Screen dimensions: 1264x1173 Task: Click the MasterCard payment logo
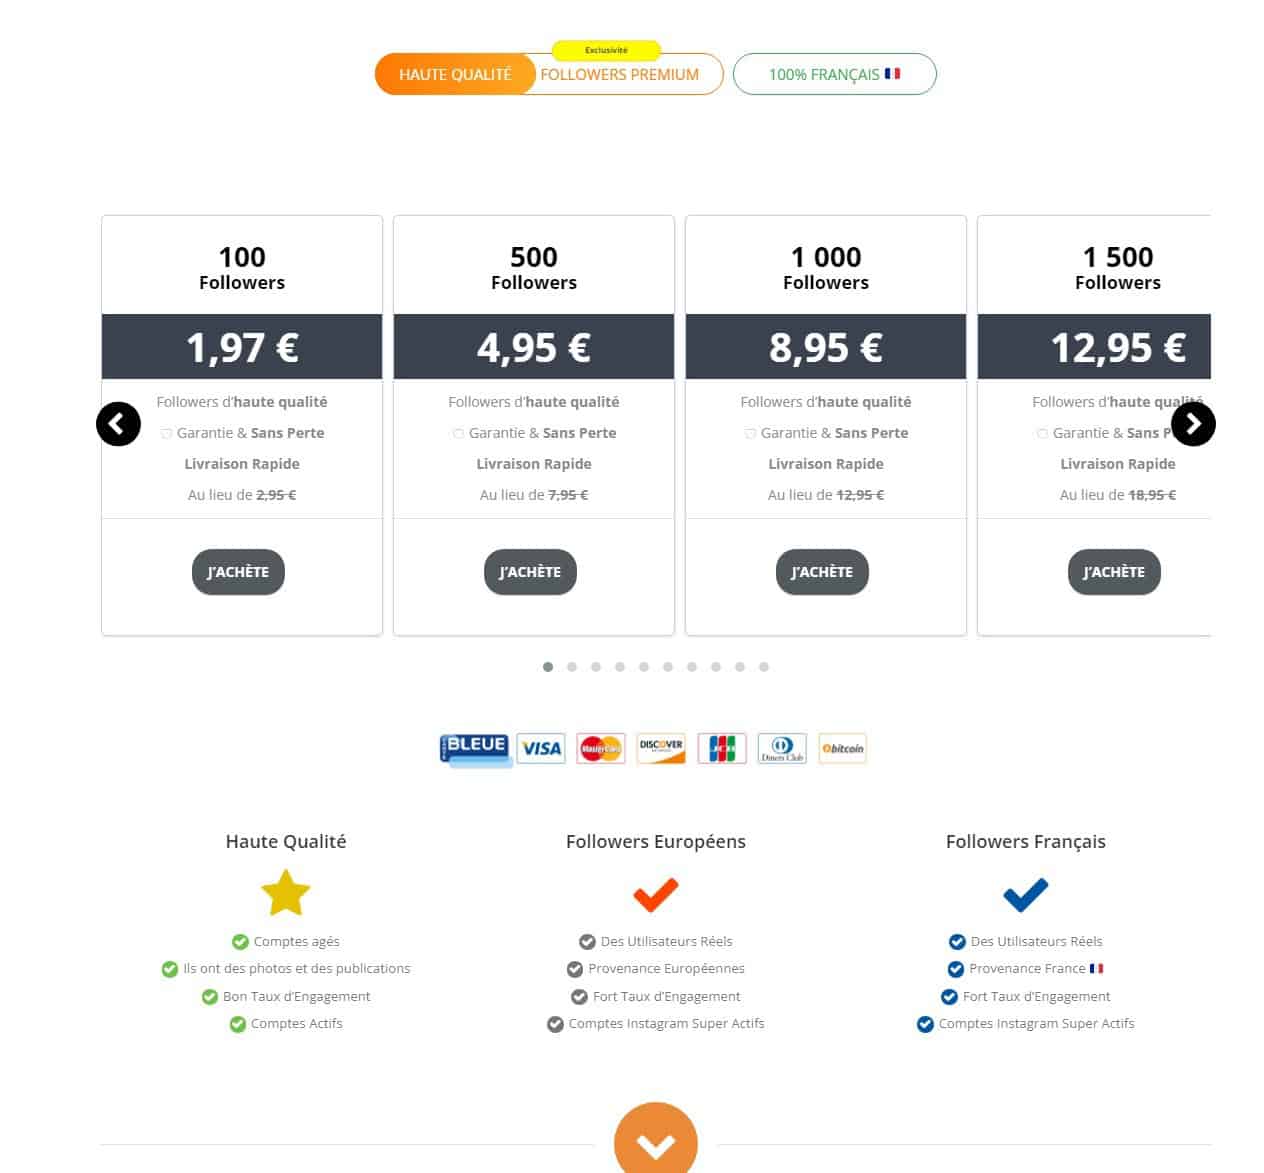click(601, 748)
